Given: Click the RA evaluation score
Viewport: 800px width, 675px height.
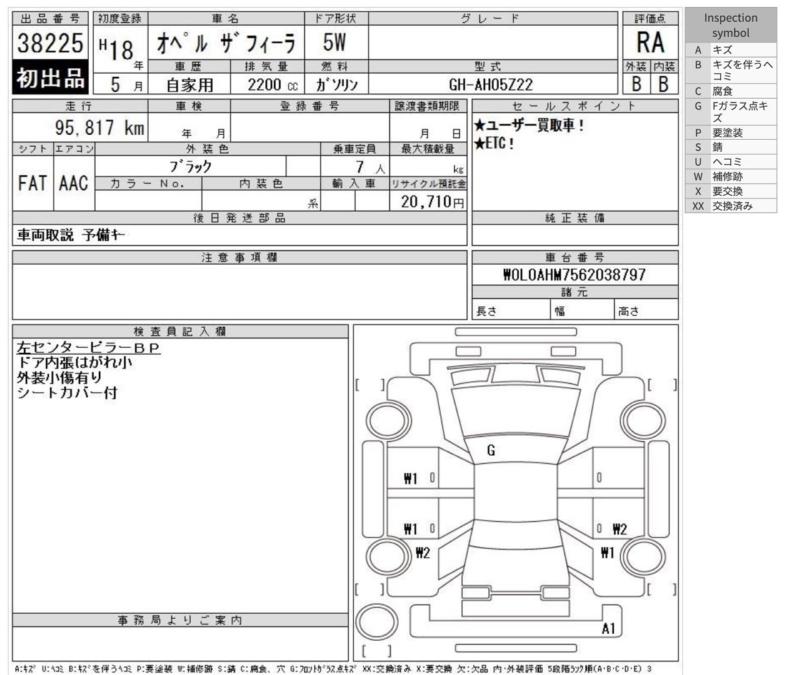Looking at the screenshot, I should pos(649,43).
